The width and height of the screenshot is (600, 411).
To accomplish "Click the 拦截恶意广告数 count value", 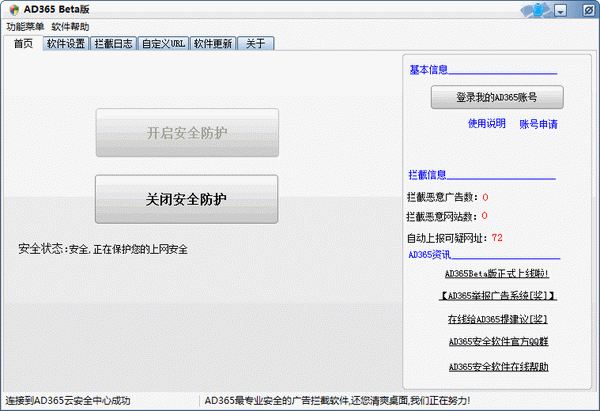I will [485, 197].
